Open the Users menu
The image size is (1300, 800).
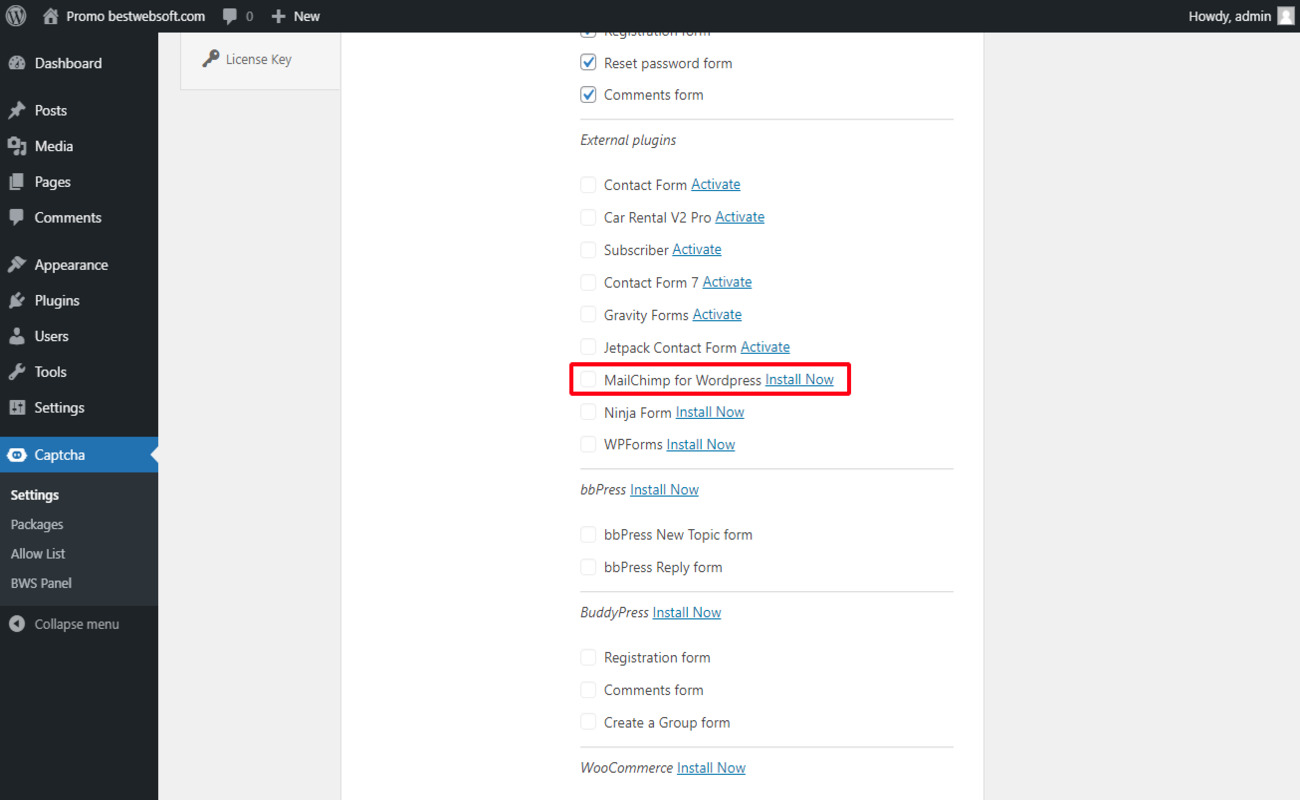[x=79, y=336]
